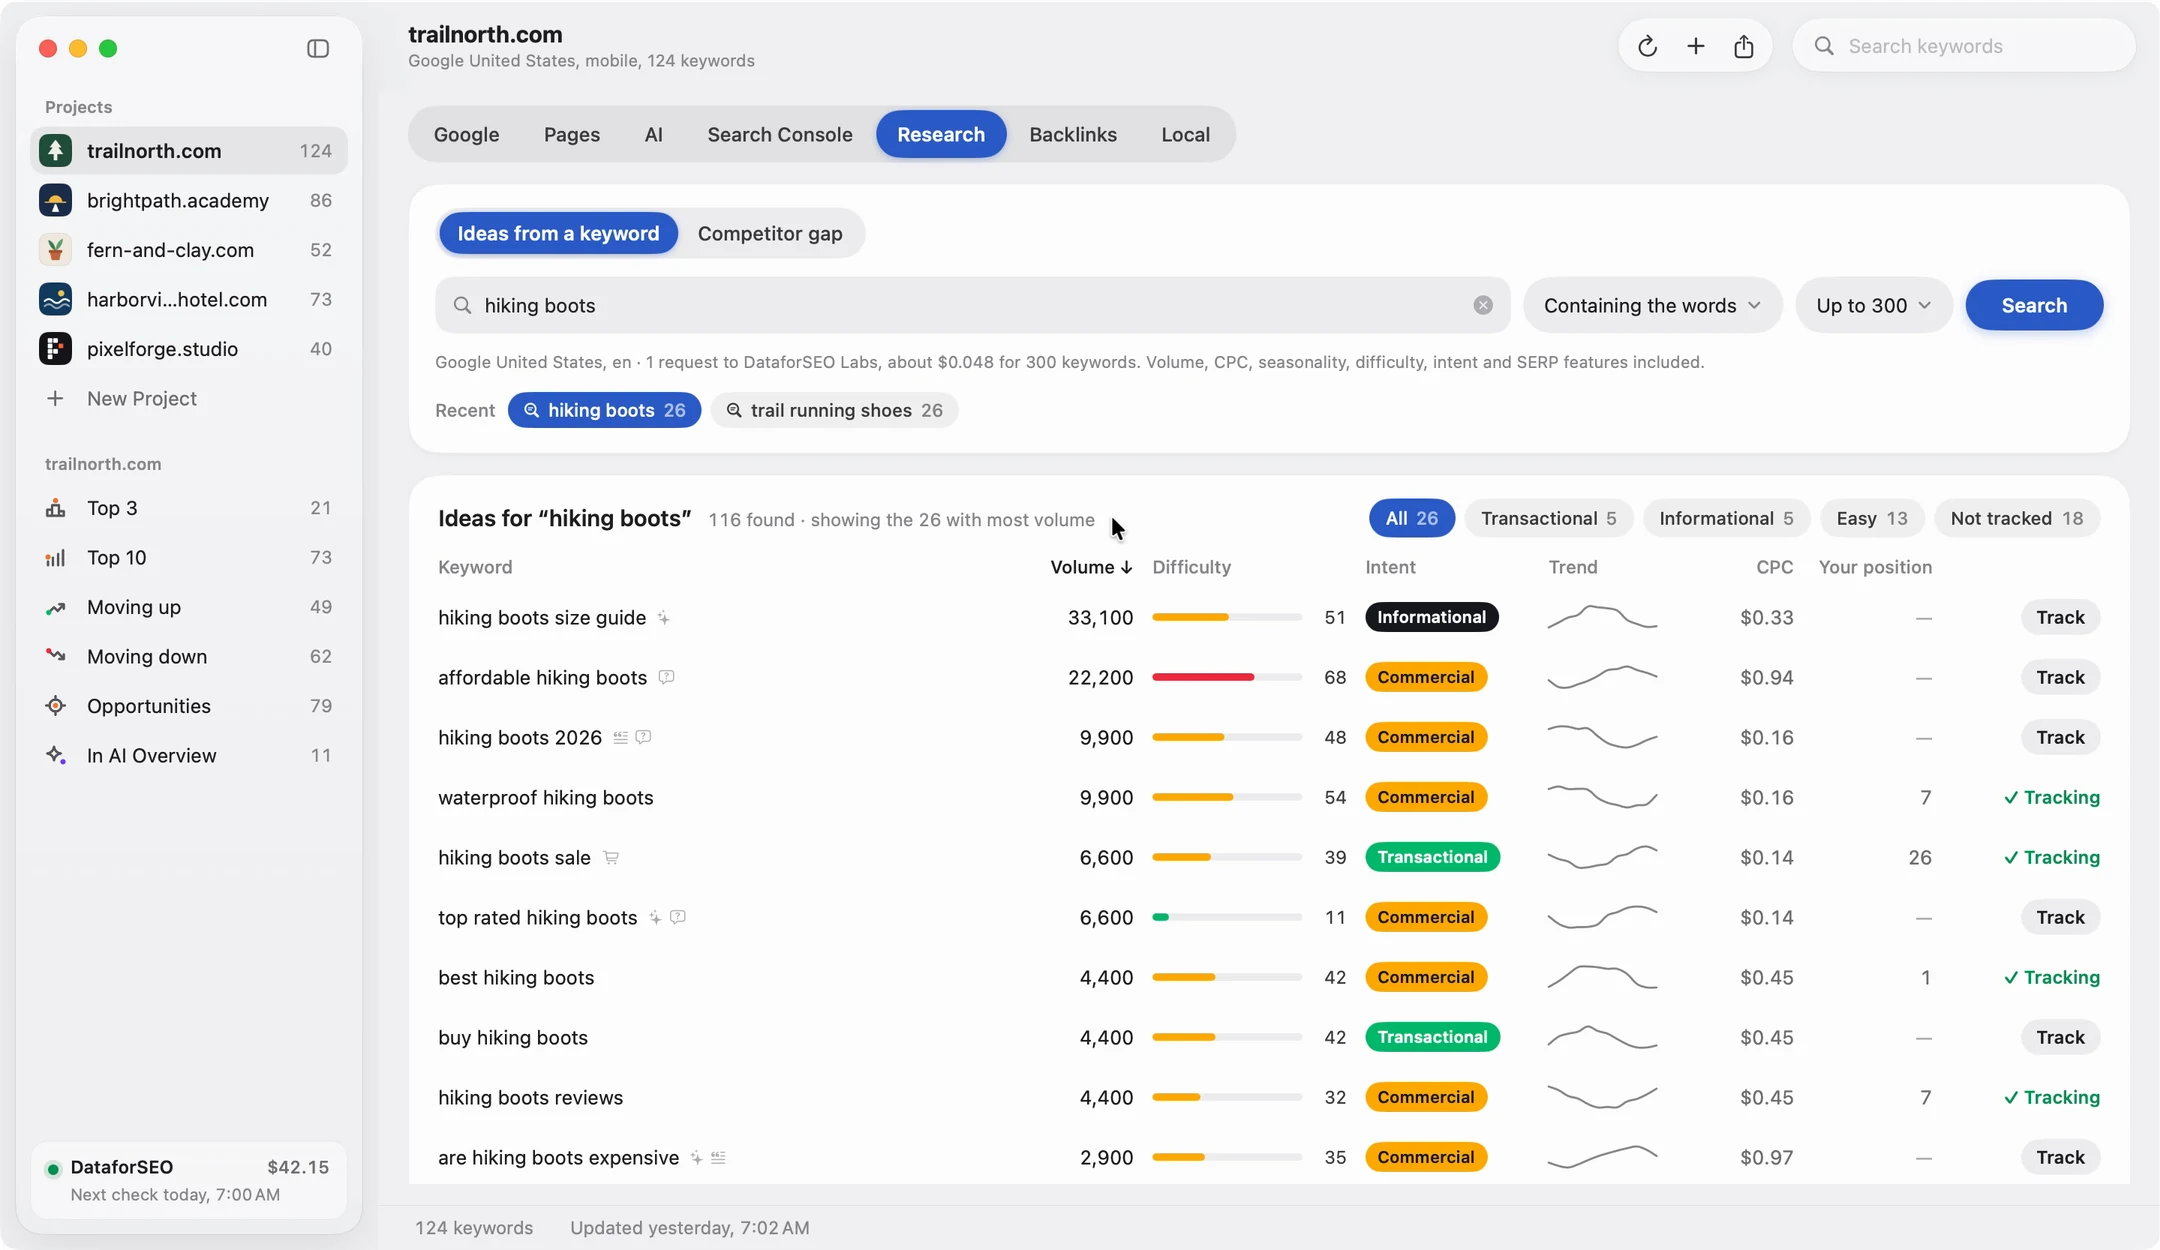Screen dimensions: 2160x1250
Task: Filter ideas by All 26
Action: pyautogui.click(x=1411, y=518)
